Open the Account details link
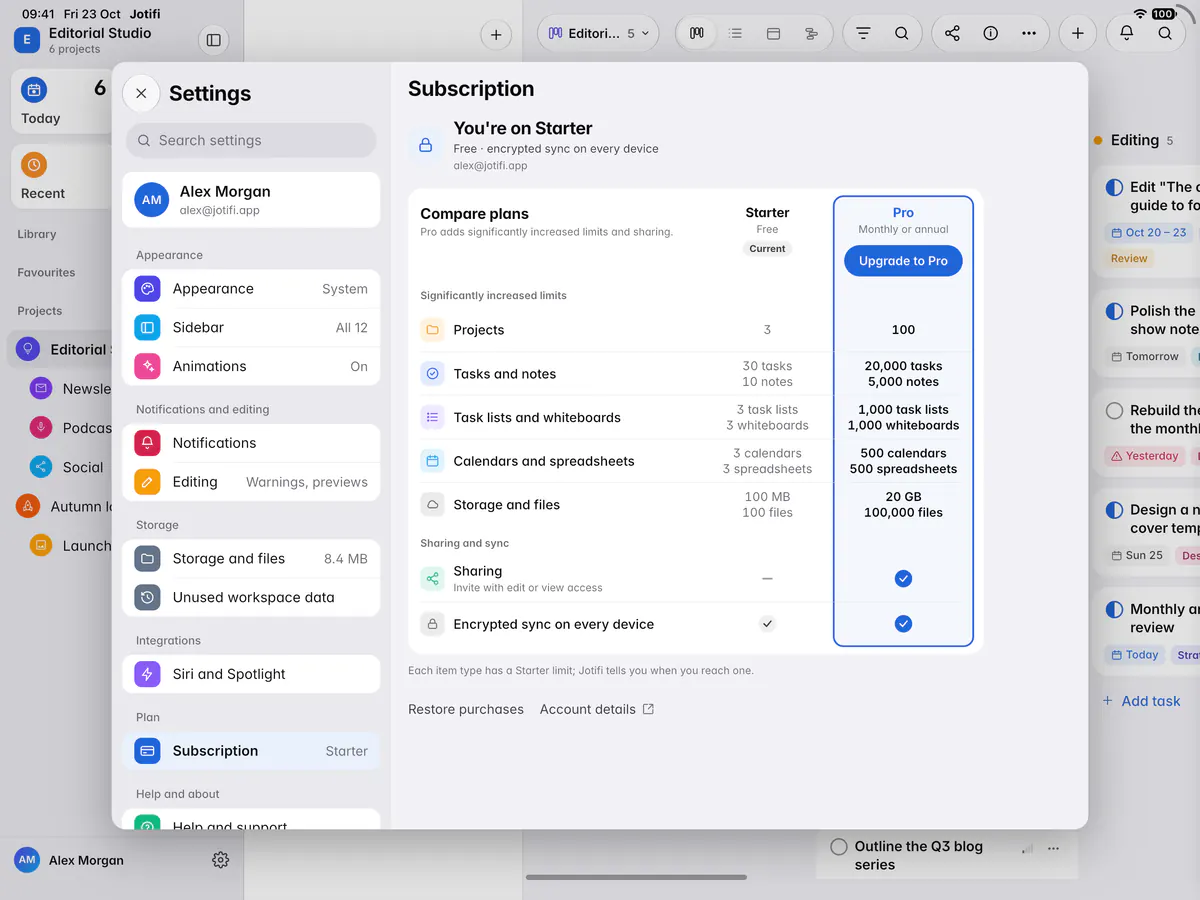This screenshot has width=1200, height=900. tap(597, 709)
